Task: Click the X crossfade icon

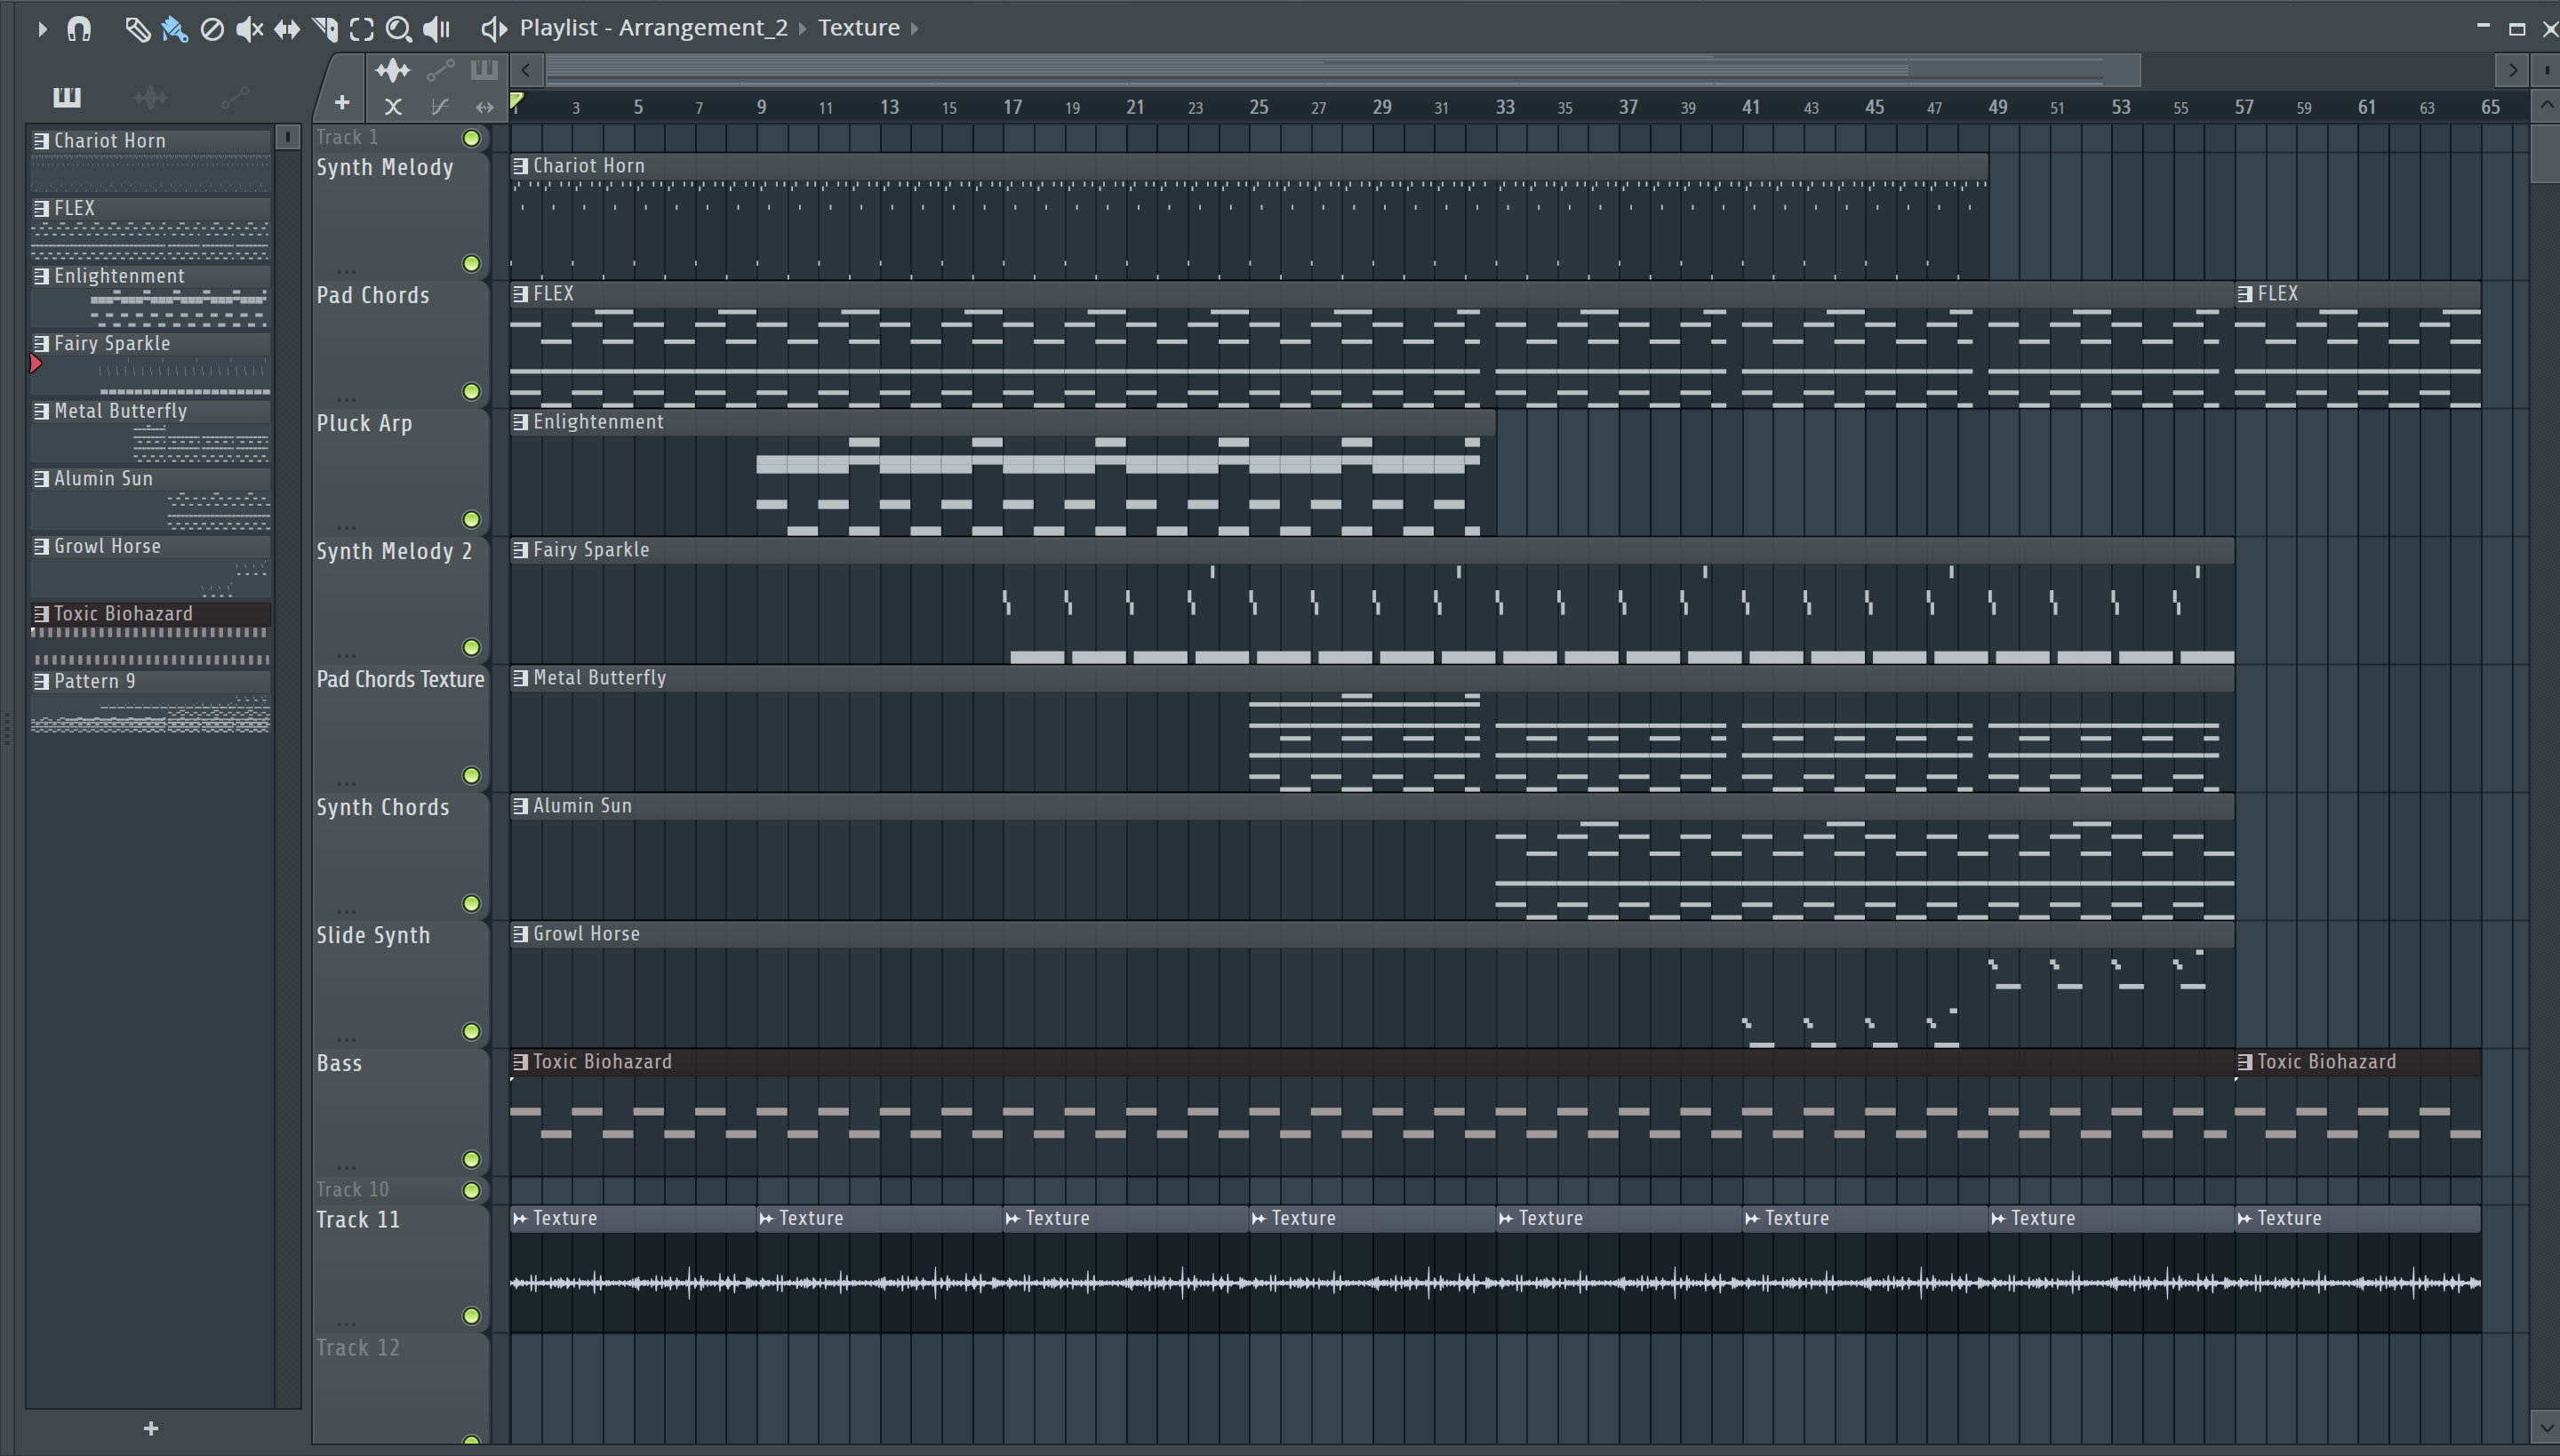Action: point(393,106)
